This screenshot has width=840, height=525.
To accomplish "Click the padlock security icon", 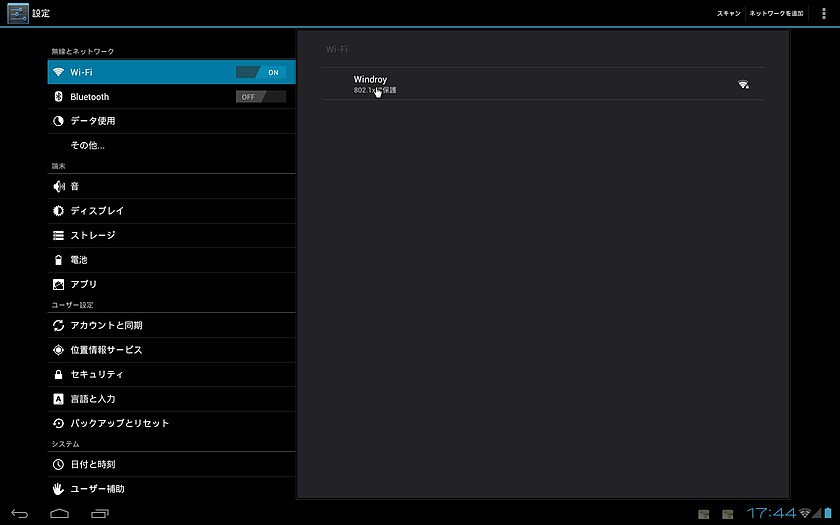I will pos(58,374).
